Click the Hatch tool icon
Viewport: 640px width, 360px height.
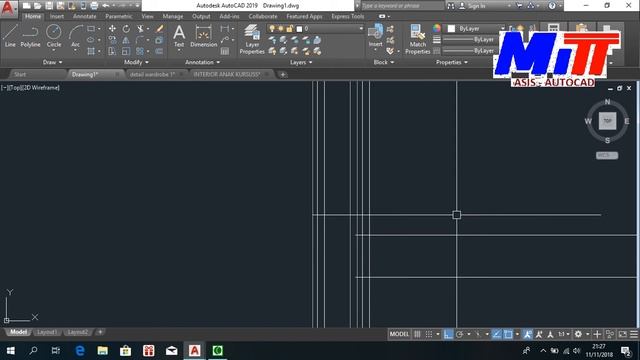tap(91, 51)
